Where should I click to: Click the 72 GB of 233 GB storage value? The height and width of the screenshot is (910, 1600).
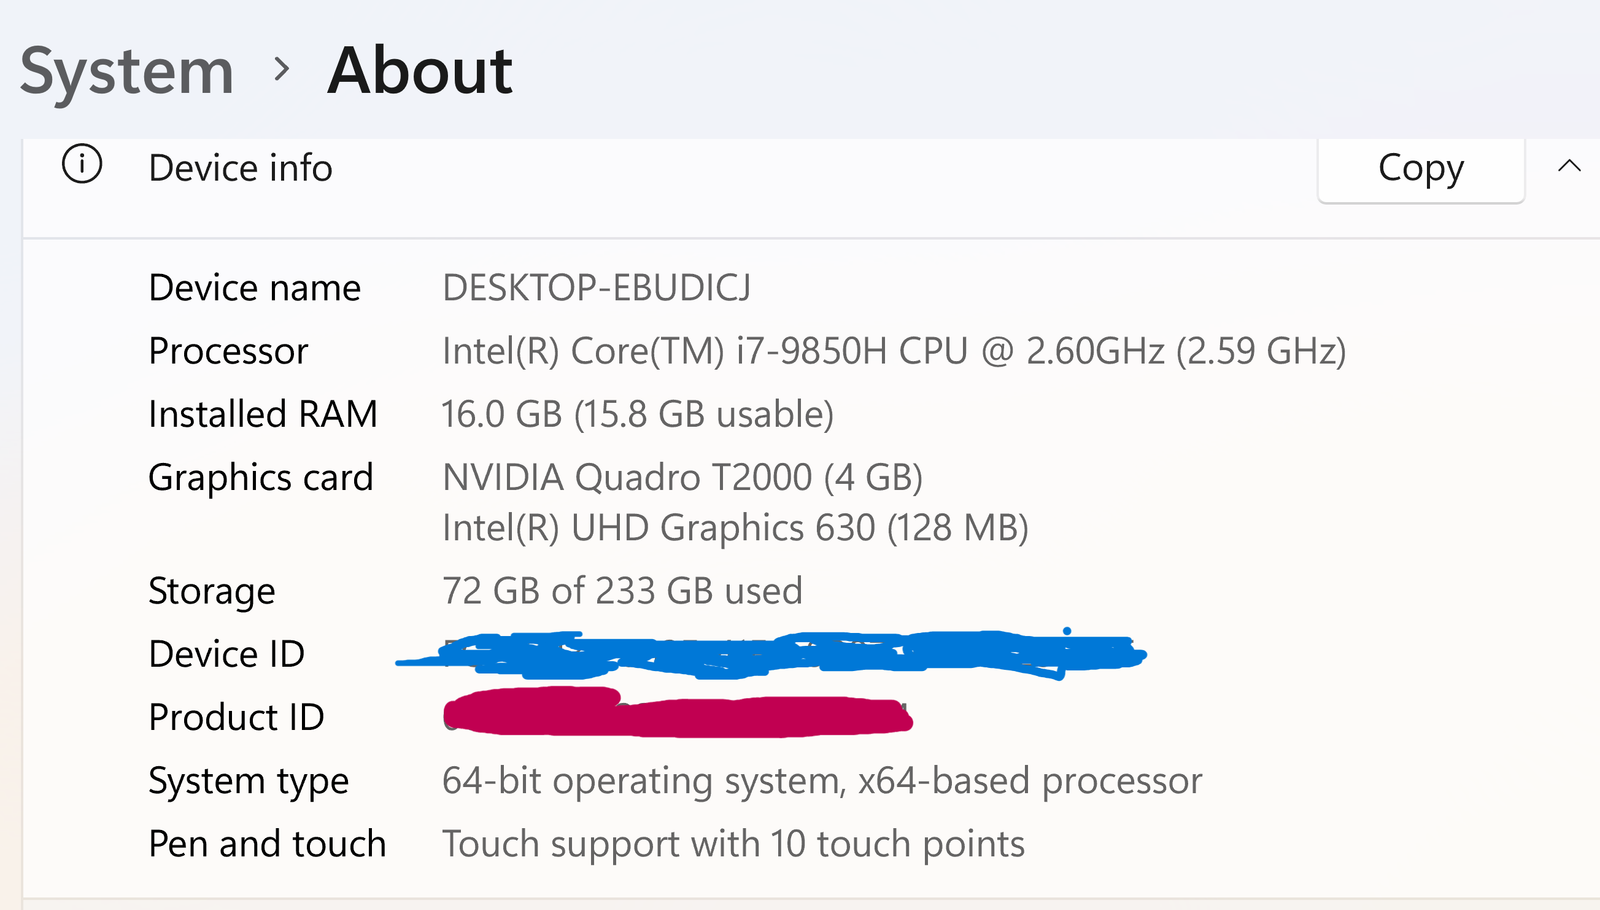click(x=622, y=591)
